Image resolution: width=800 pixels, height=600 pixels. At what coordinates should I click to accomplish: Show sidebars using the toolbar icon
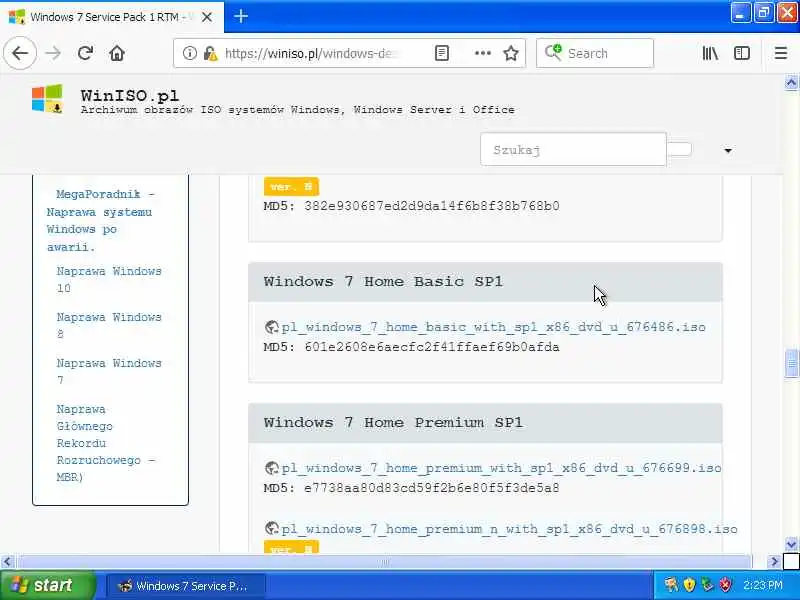coord(742,53)
